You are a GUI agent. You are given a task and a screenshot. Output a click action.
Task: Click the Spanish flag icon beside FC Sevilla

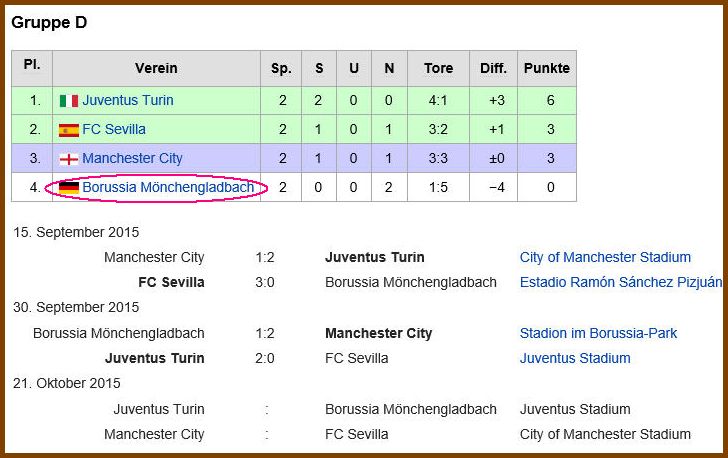point(69,130)
